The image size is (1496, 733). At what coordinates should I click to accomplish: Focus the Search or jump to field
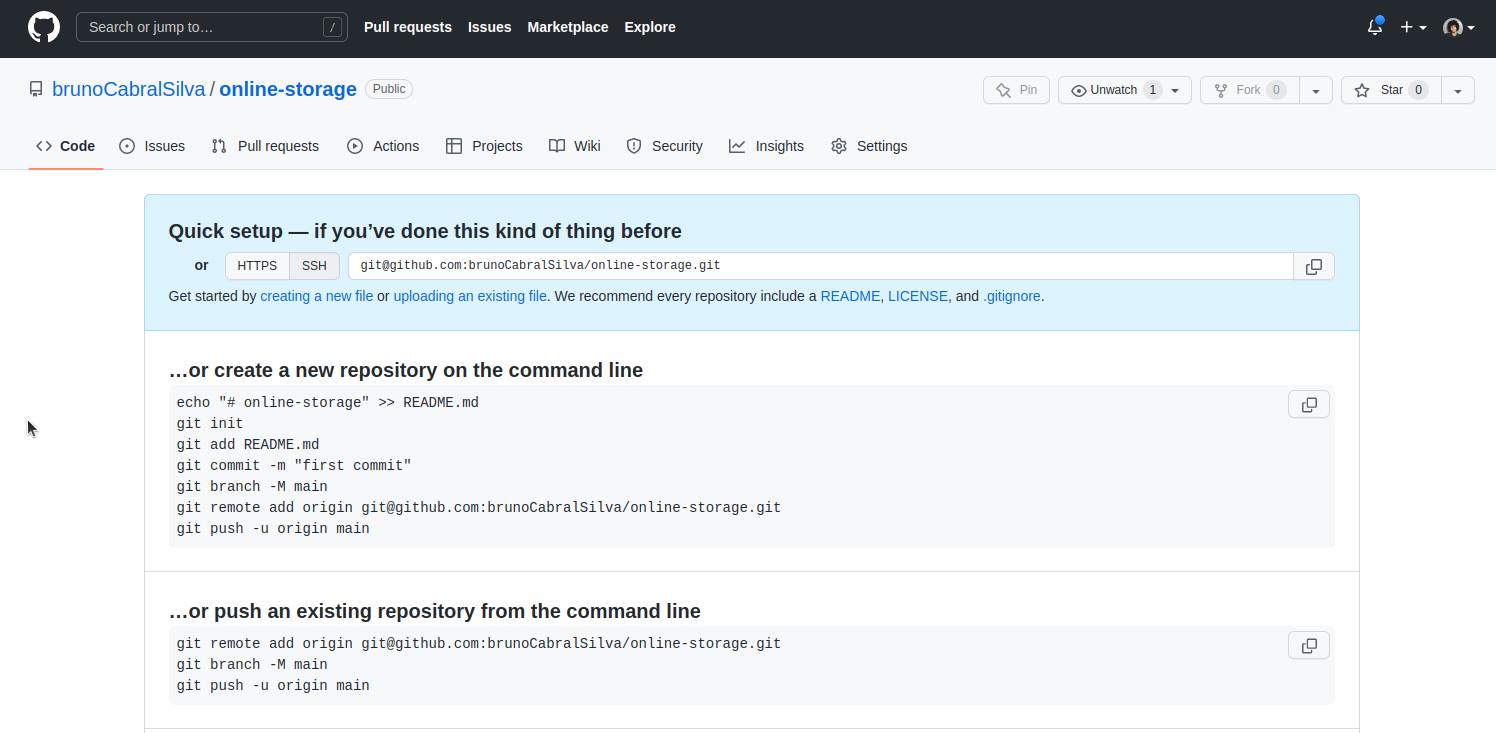click(212, 27)
